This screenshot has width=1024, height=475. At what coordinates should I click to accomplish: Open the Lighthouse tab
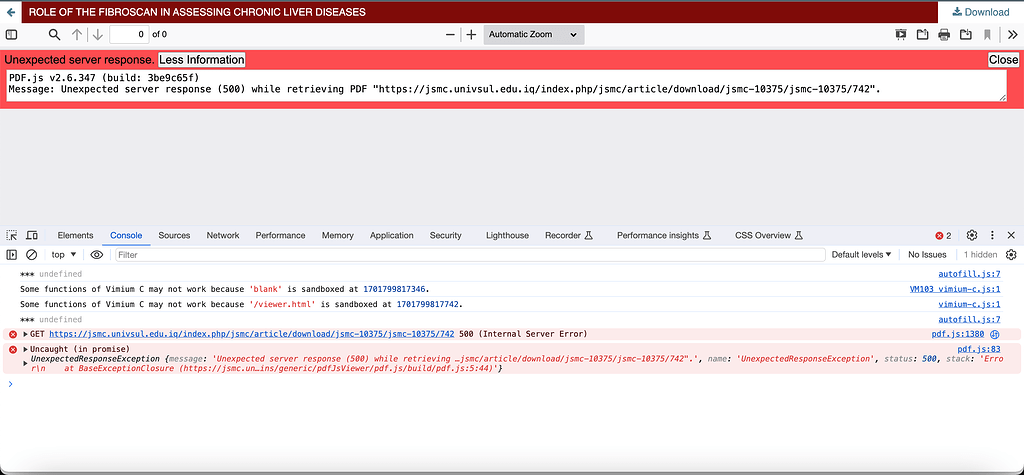[x=507, y=235]
